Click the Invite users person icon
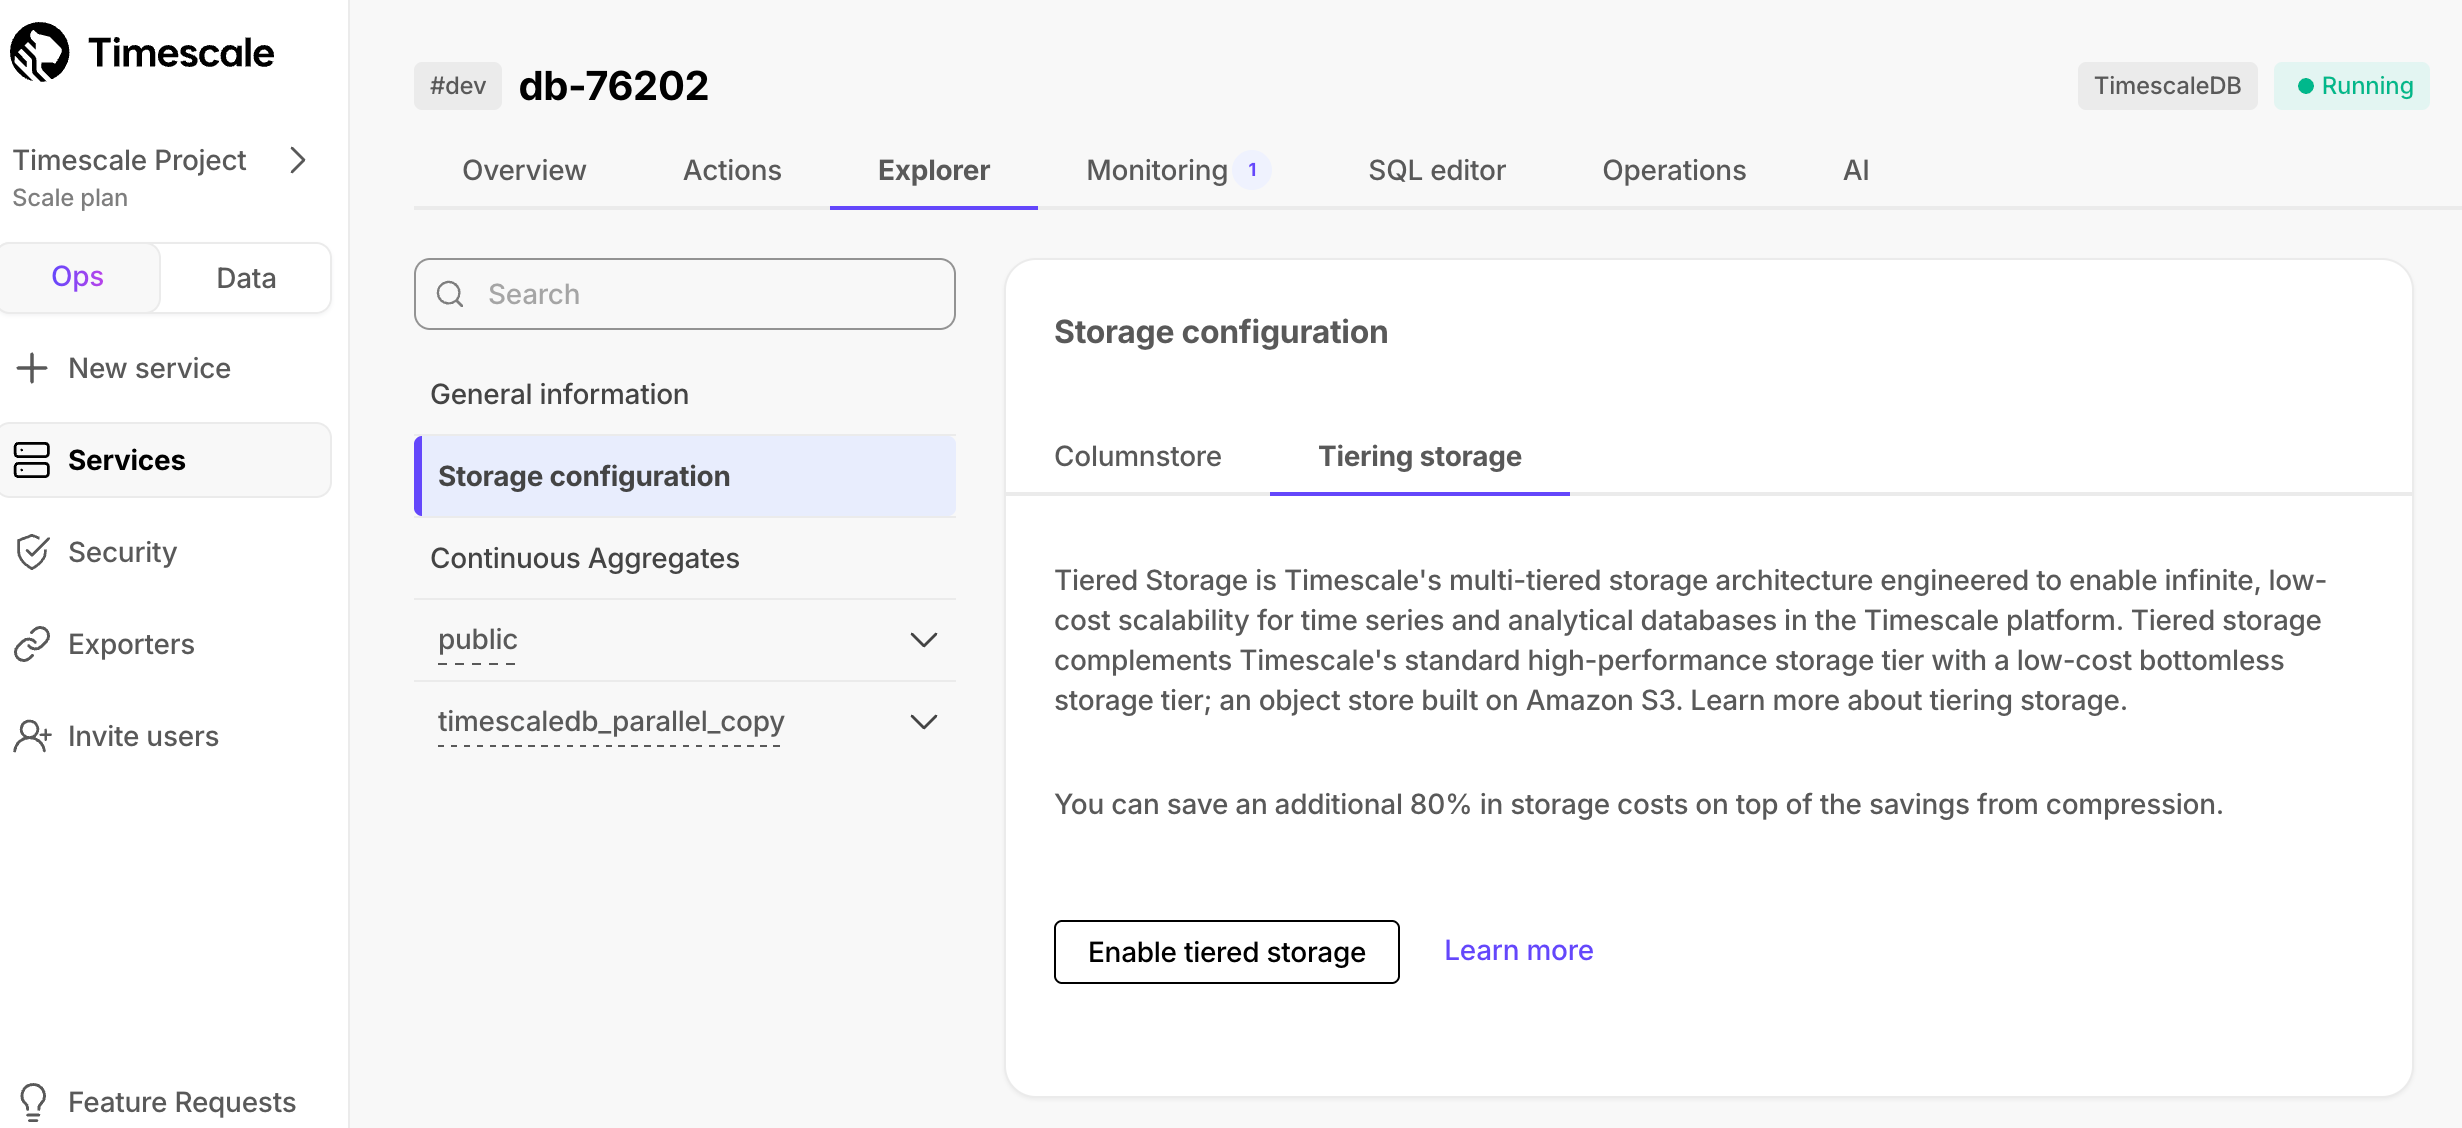2462x1128 pixels. [x=32, y=736]
